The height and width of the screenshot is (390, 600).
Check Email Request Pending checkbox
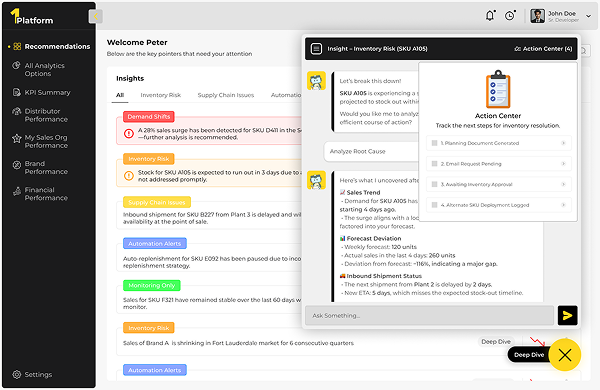434,164
